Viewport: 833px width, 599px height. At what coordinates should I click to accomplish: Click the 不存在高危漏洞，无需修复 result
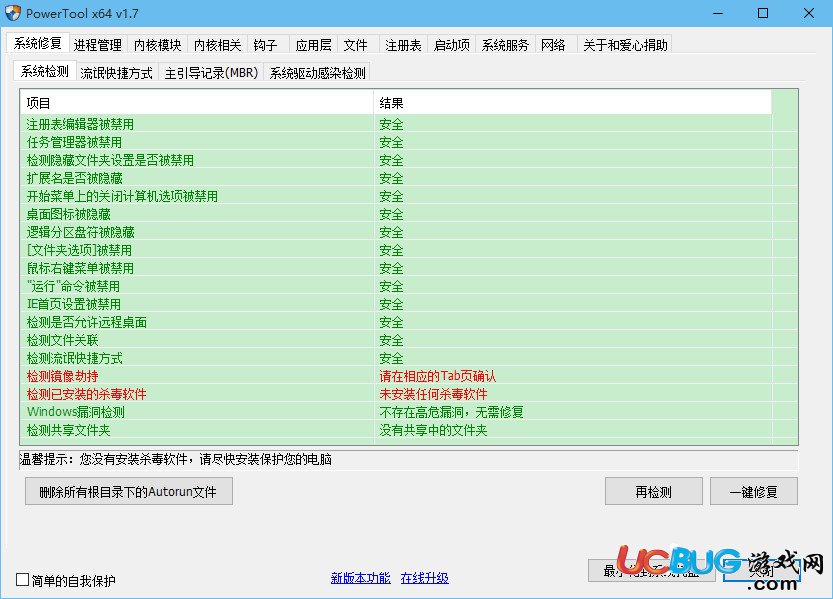click(452, 412)
